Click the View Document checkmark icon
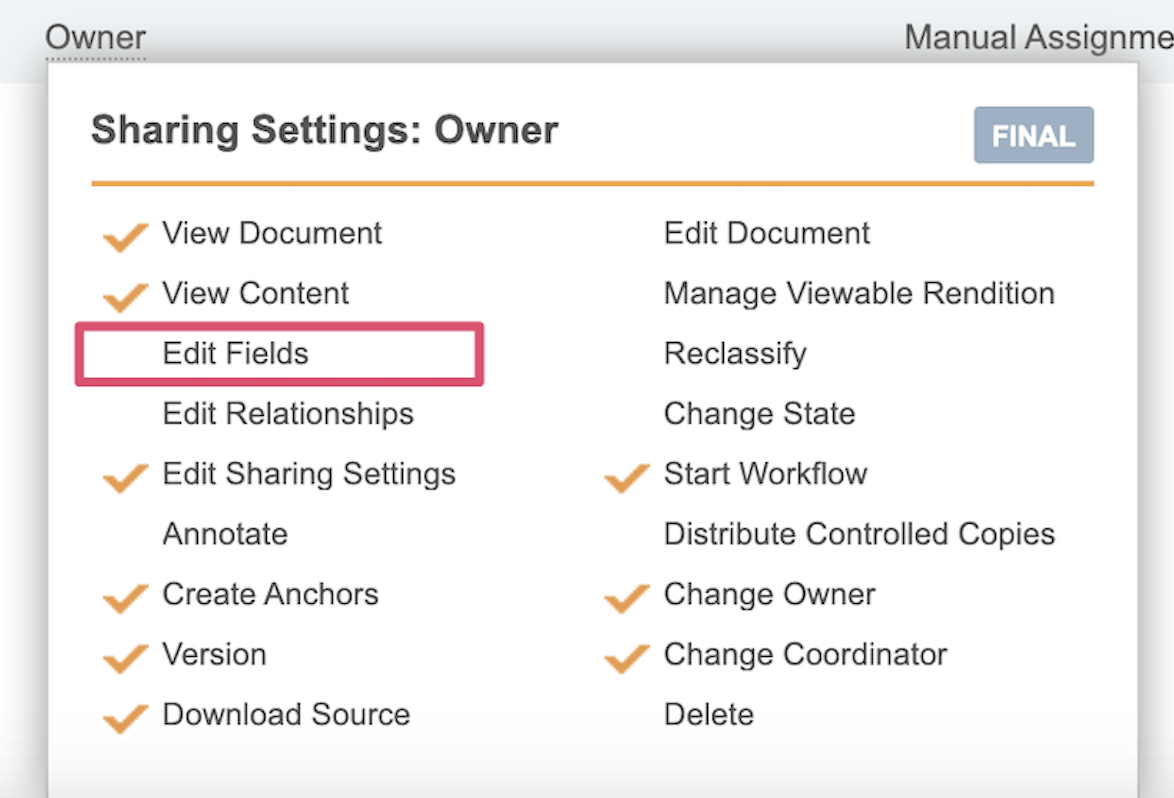This screenshot has height=798, width=1174. point(125,236)
